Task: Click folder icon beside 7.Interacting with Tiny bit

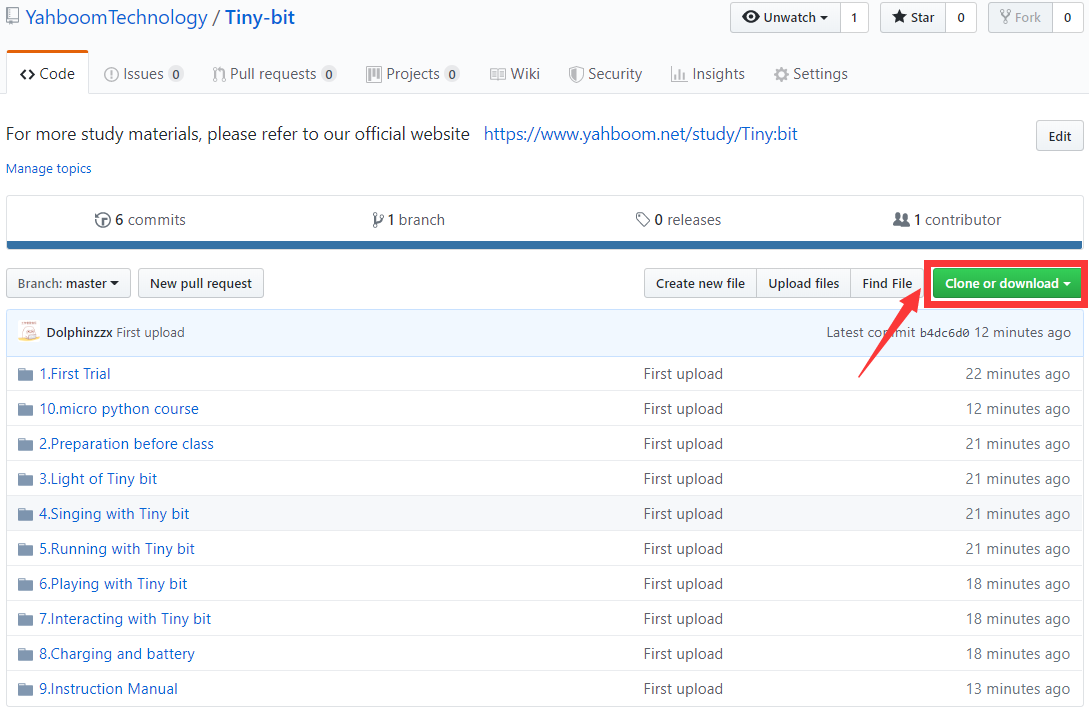Action: click(26, 619)
